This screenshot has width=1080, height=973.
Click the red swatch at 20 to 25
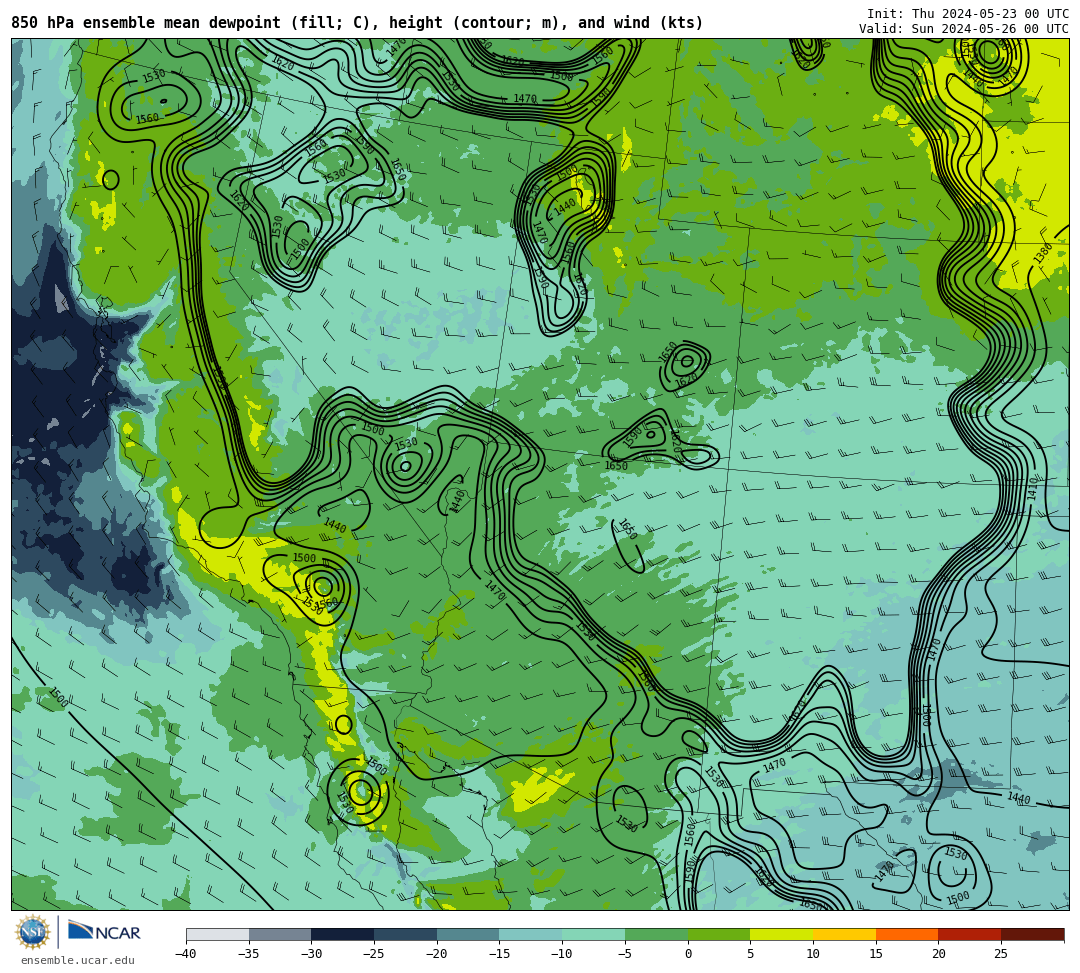tap(970, 934)
